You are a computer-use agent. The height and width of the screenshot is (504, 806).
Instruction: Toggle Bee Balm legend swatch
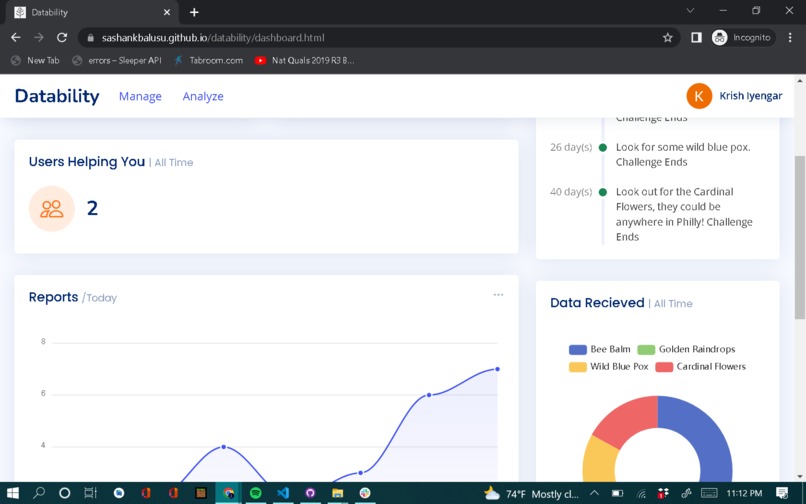pyautogui.click(x=577, y=350)
